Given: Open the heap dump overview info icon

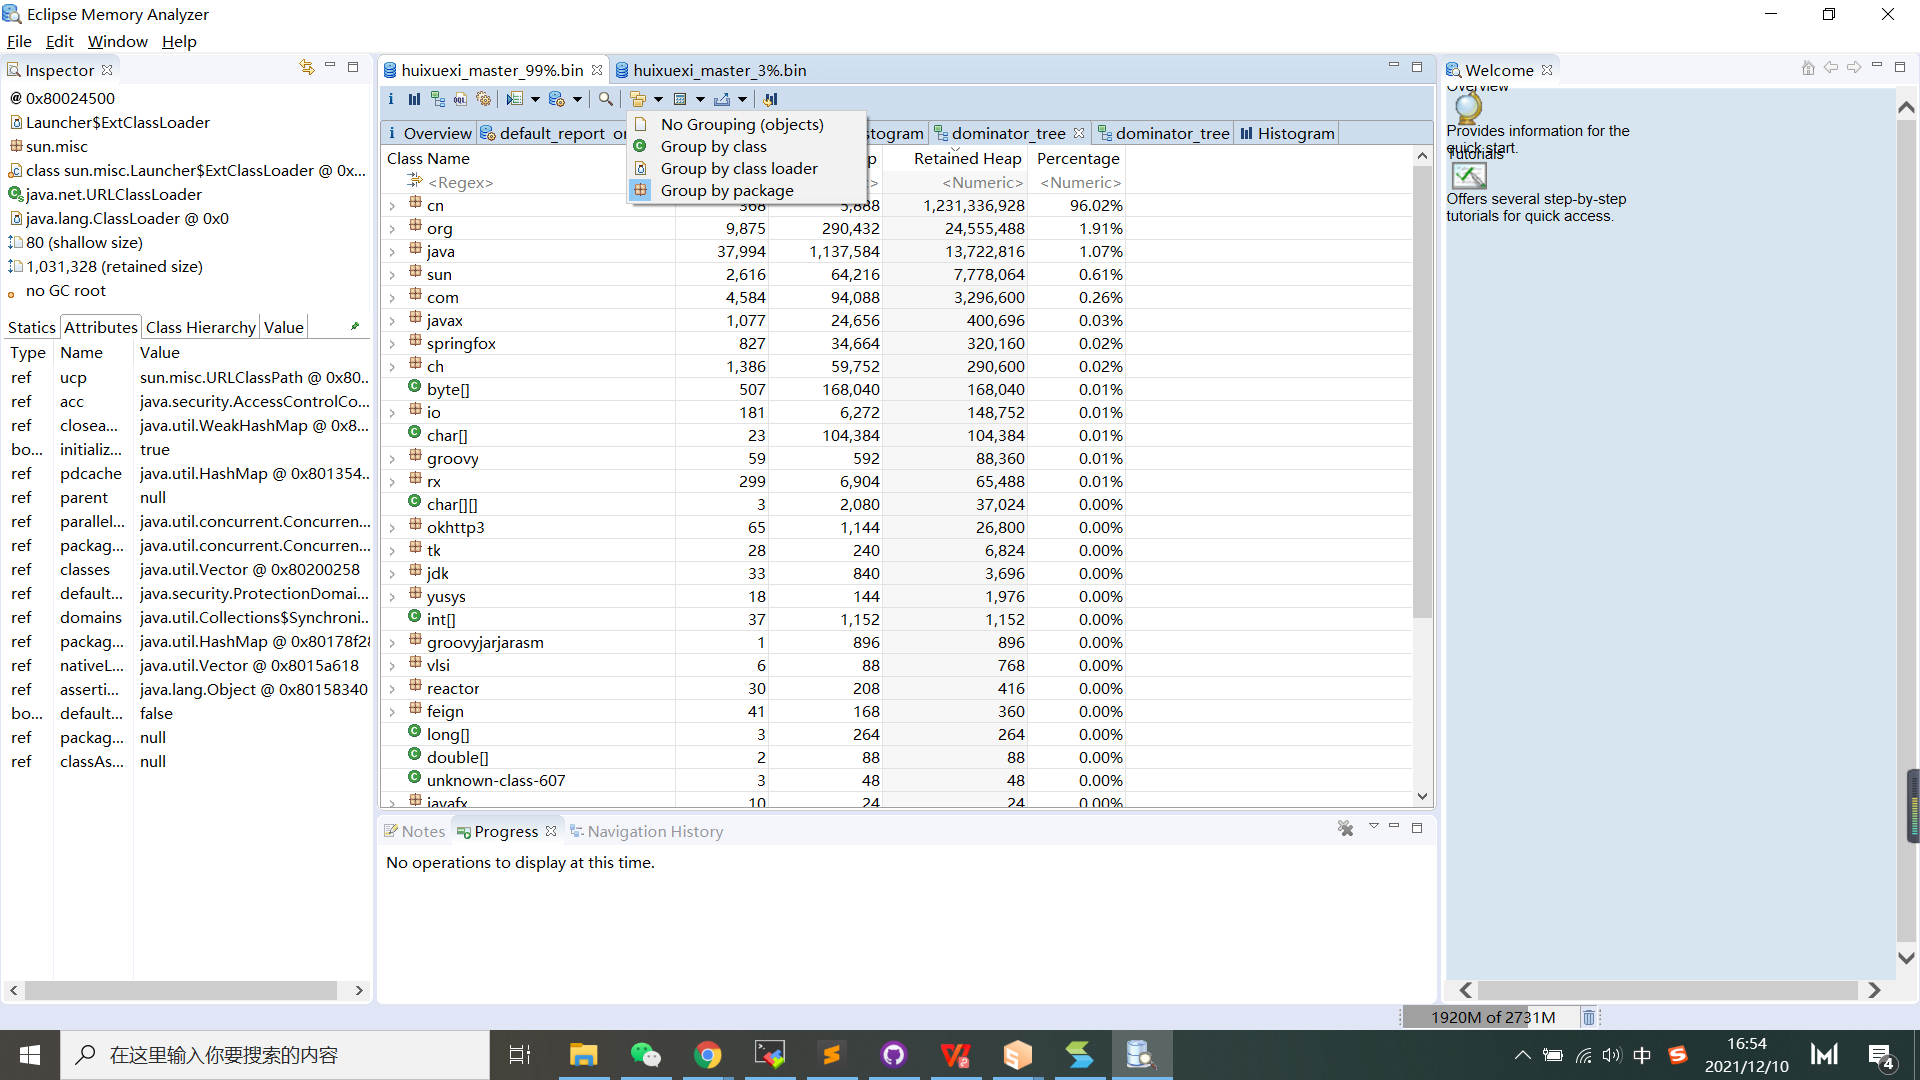Looking at the screenshot, I should pyautogui.click(x=391, y=99).
